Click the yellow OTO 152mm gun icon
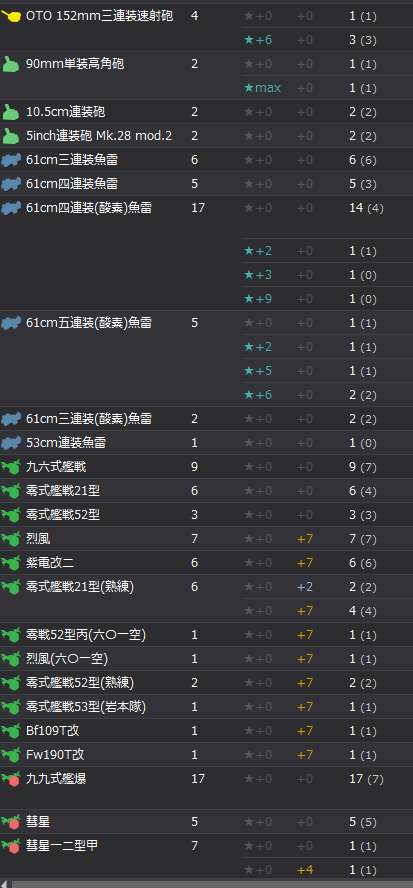Image resolution: width=413 pixels, height=888 pixels. pyautogui.click(x=11, y=16)
